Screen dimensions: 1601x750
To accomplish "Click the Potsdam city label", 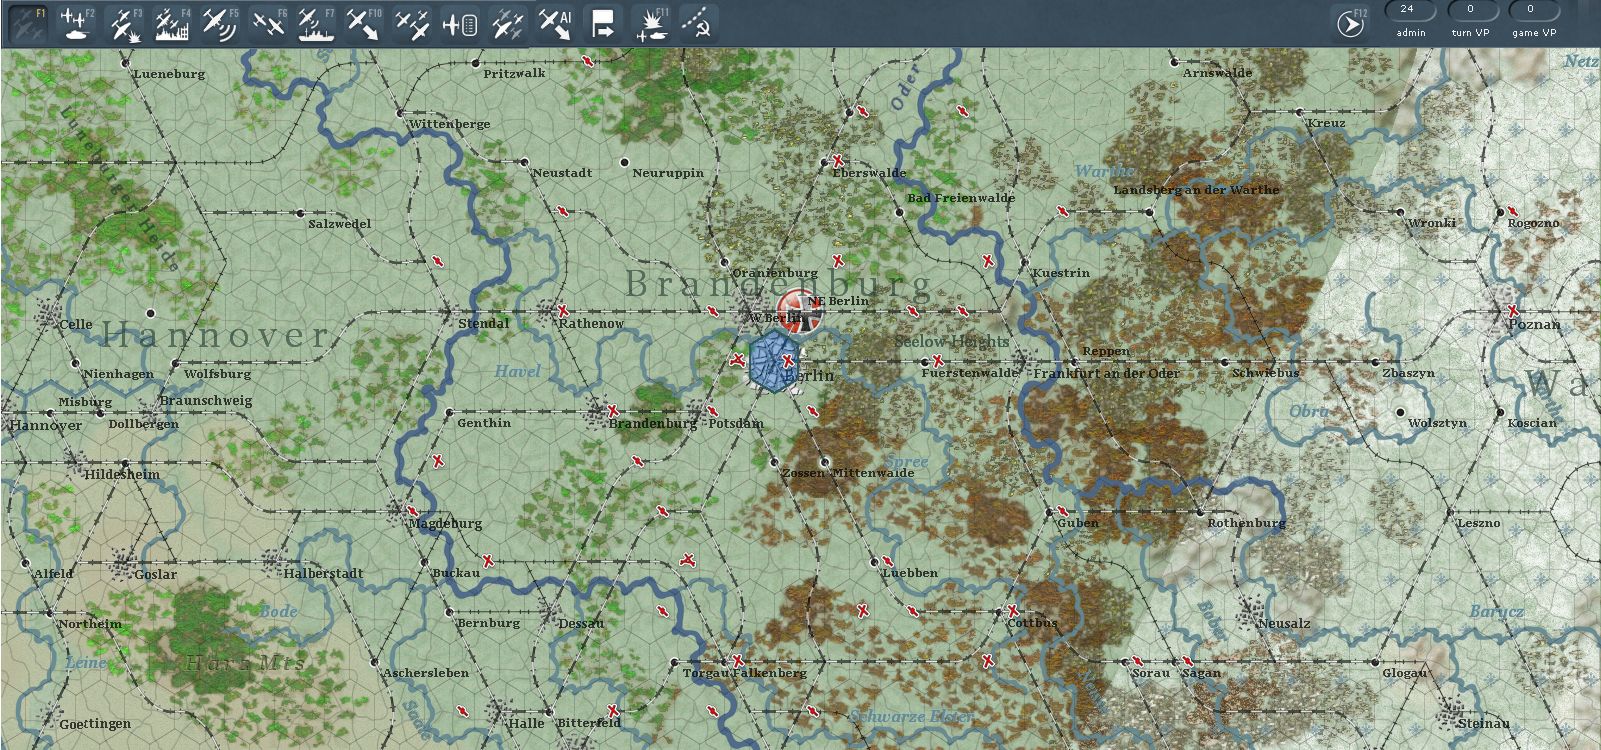I will point(736,424).
